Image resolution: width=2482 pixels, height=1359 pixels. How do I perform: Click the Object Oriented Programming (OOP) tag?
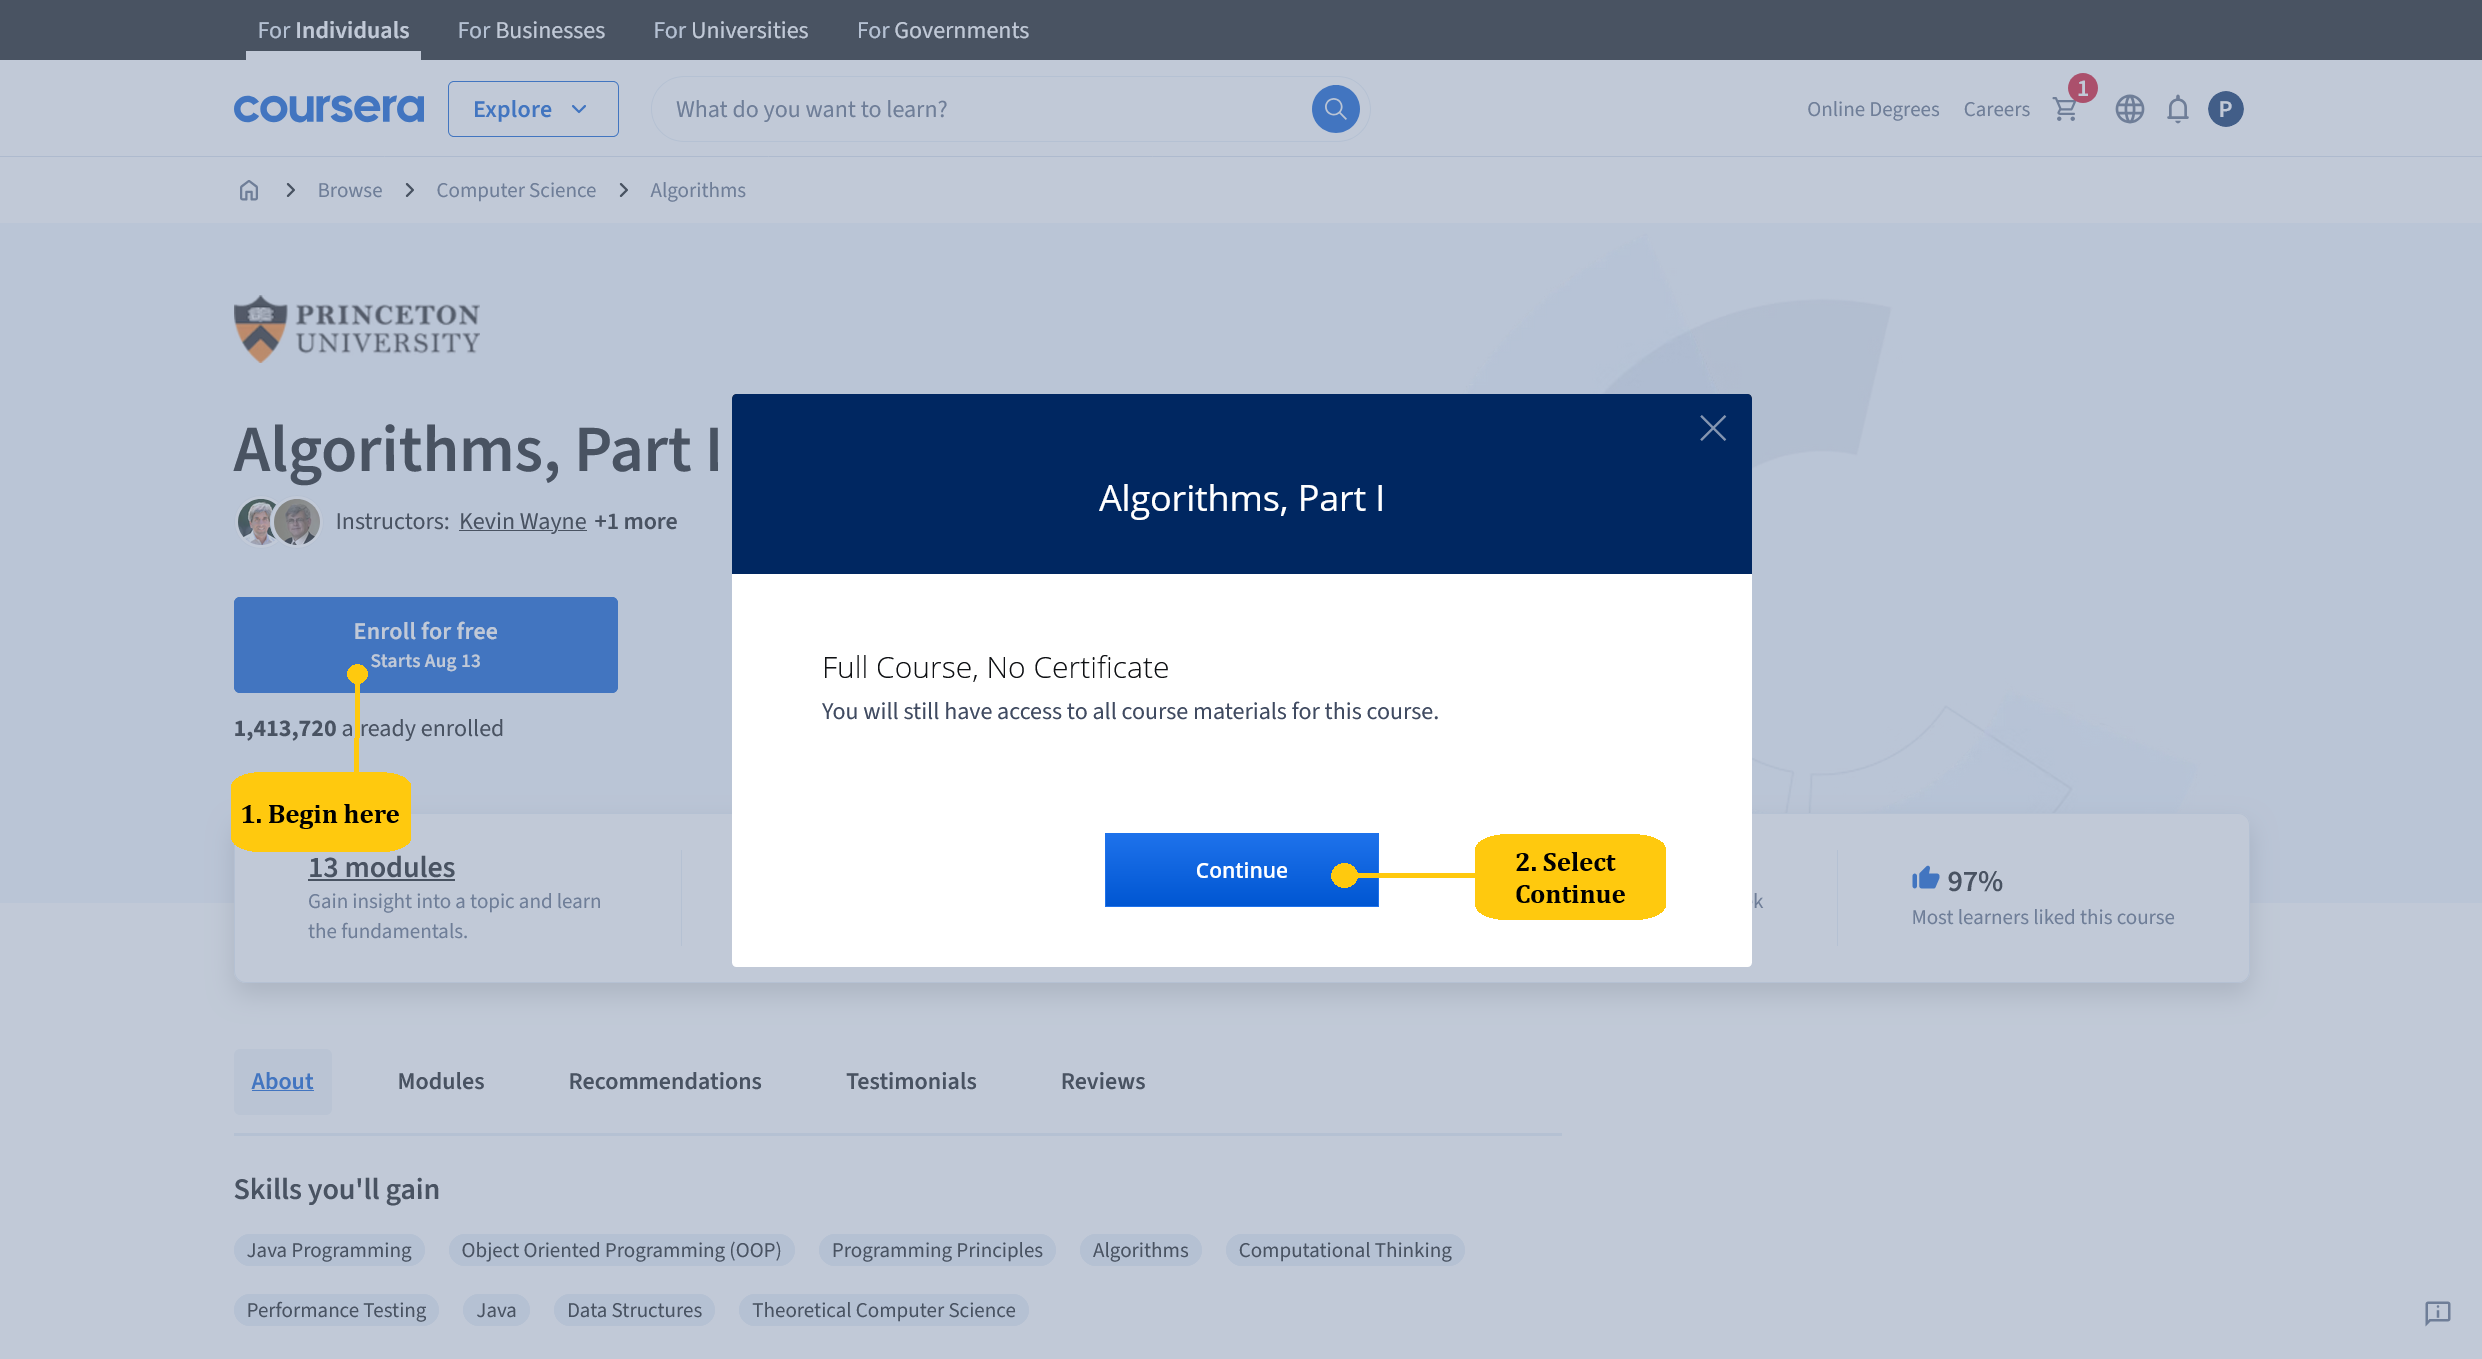coord(621,1250)
